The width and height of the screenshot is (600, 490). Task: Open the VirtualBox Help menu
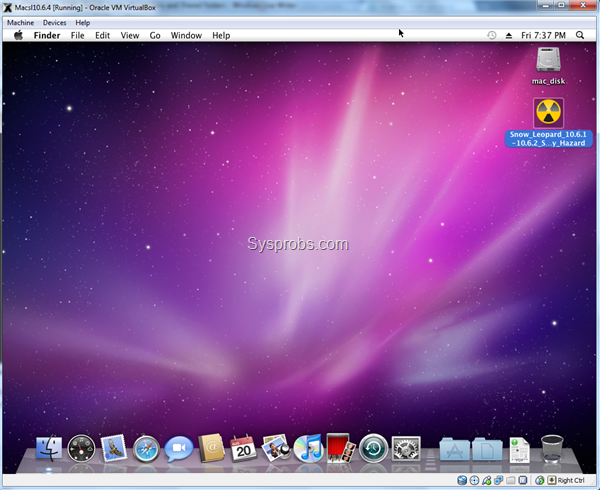pyautogui.click(x=83, y=23)
